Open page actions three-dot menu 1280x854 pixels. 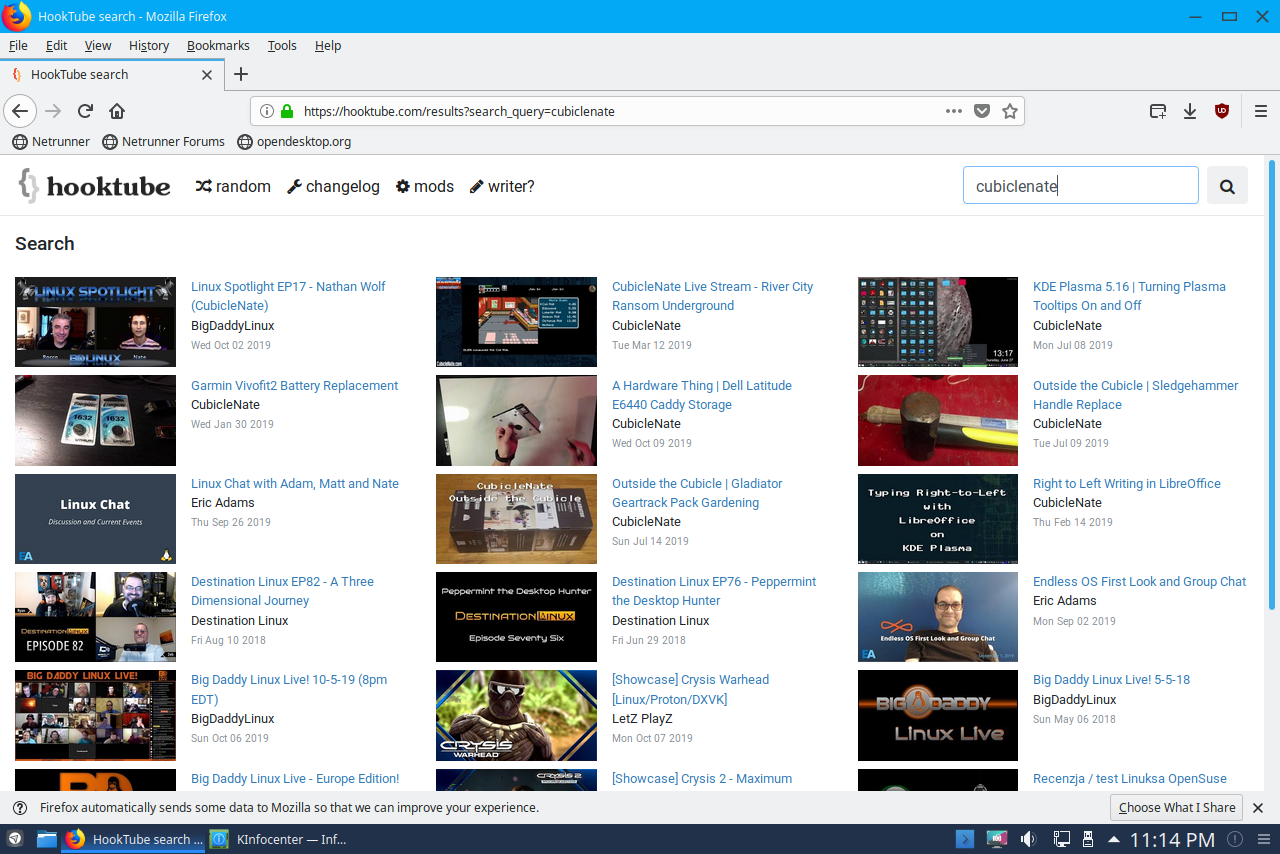[953, 111]
